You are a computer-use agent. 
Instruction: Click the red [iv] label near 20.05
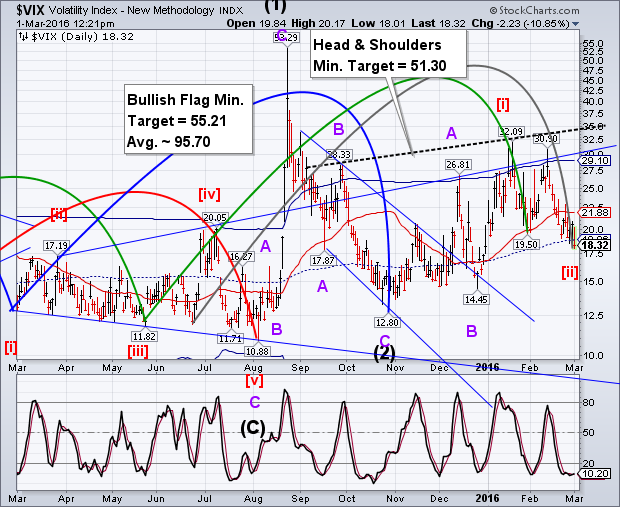211,195
